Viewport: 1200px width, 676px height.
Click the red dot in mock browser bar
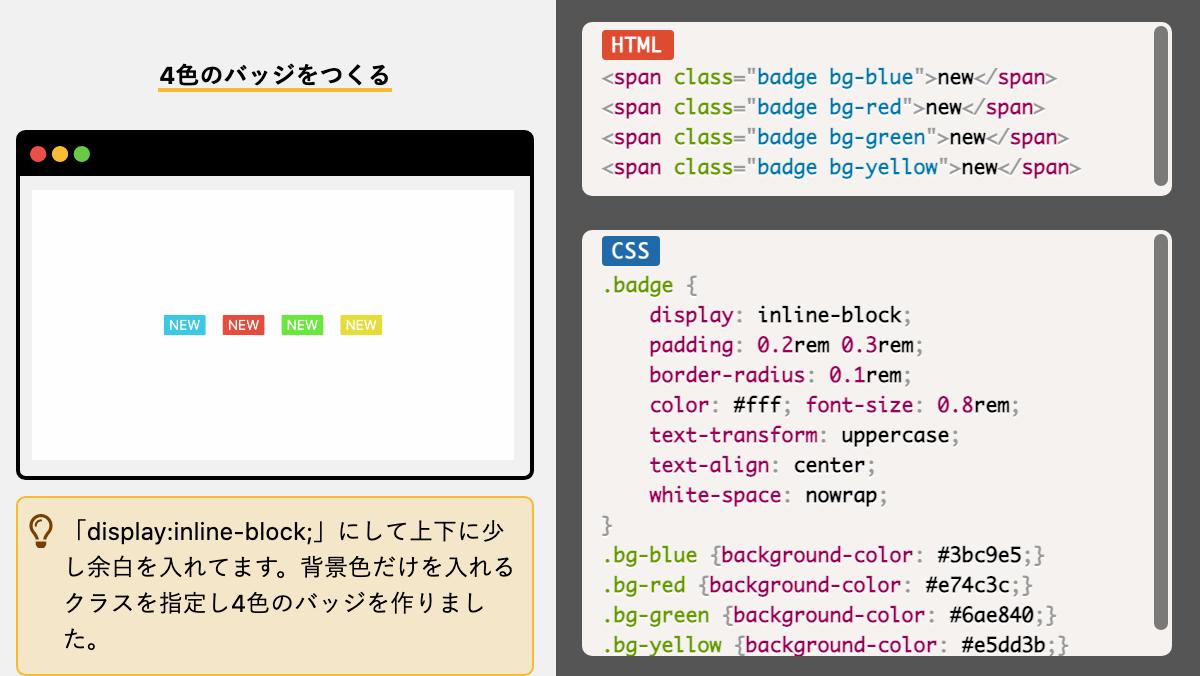click(x=39, y=154)
